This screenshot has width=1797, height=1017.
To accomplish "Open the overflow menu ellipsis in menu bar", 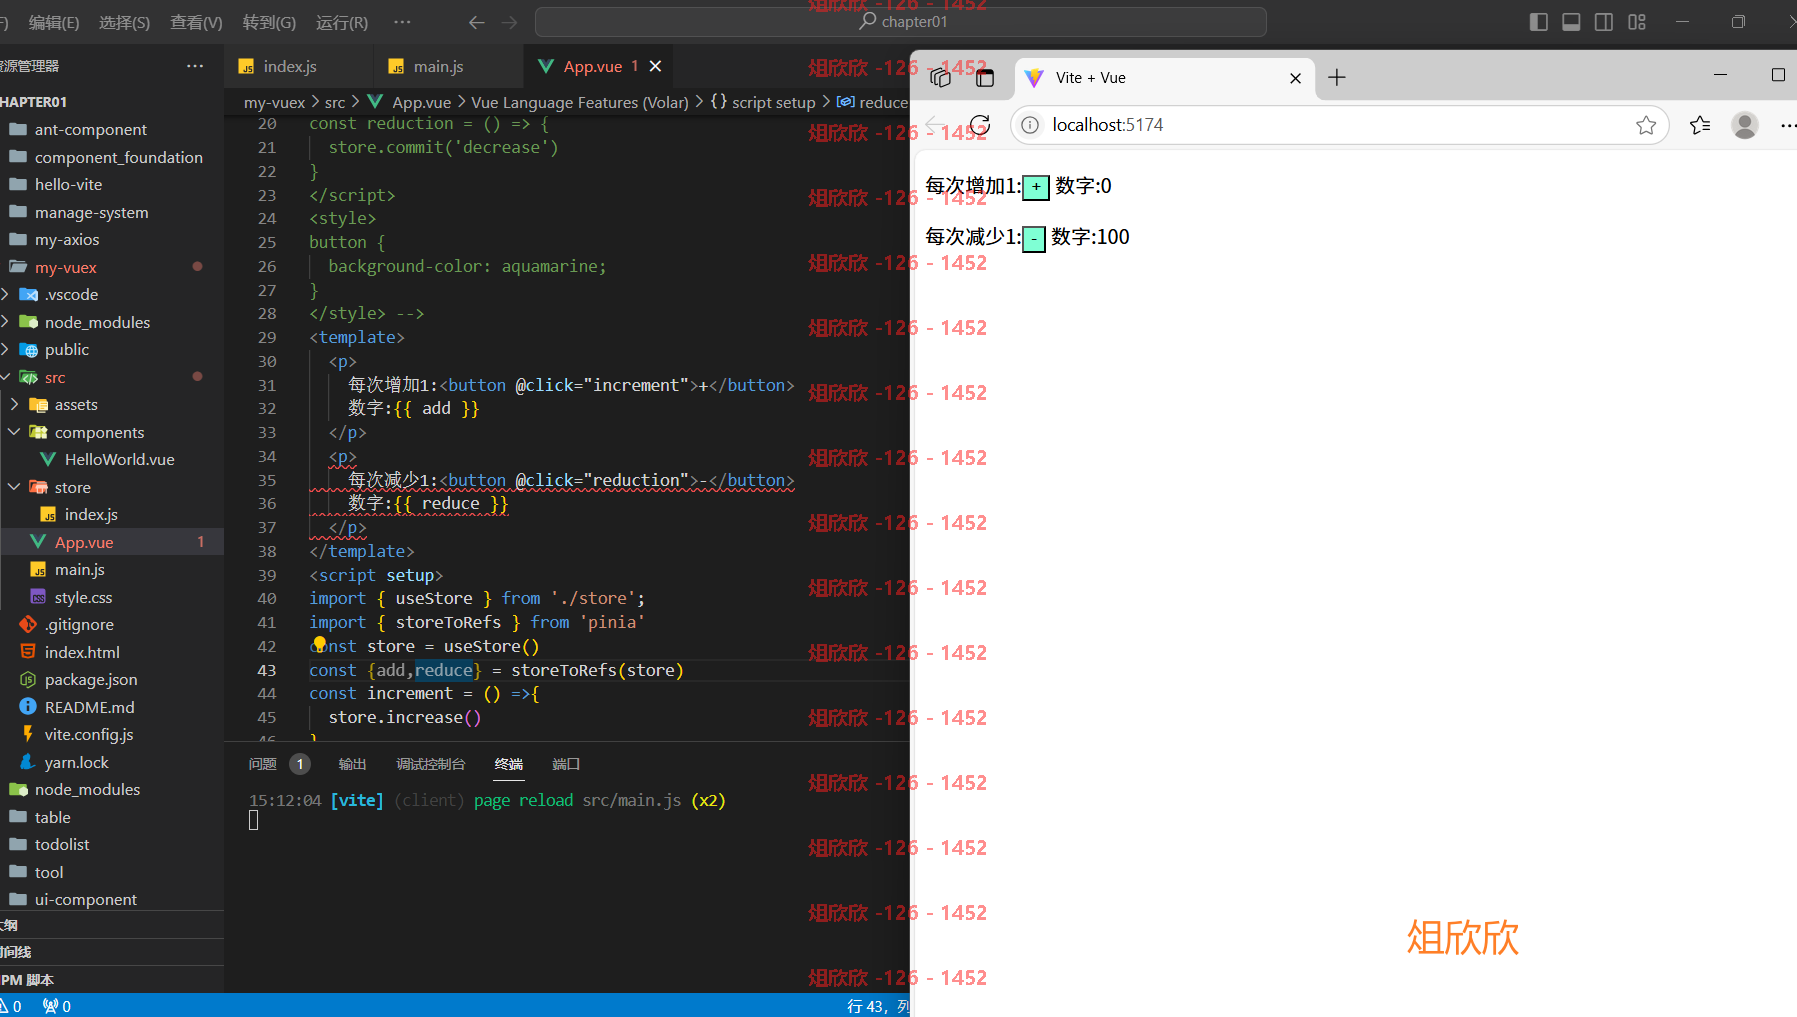I will [402, 22].
